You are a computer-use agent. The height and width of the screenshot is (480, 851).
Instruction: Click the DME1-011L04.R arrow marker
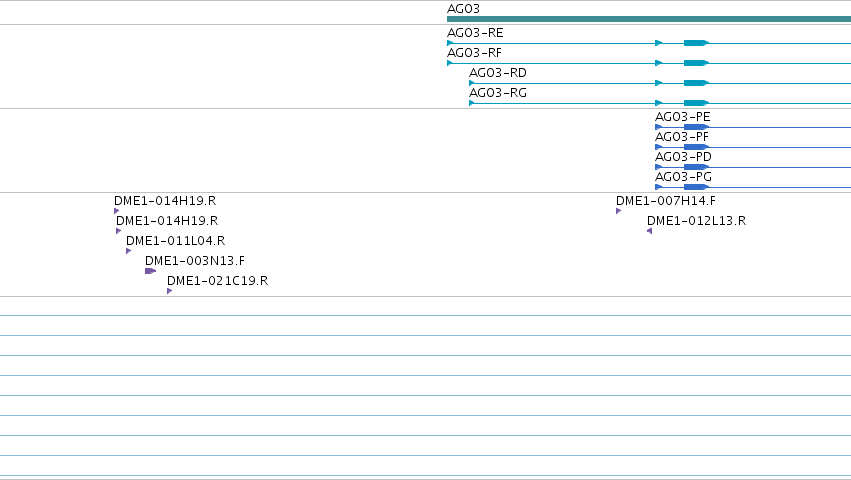(x=129, y=251)
